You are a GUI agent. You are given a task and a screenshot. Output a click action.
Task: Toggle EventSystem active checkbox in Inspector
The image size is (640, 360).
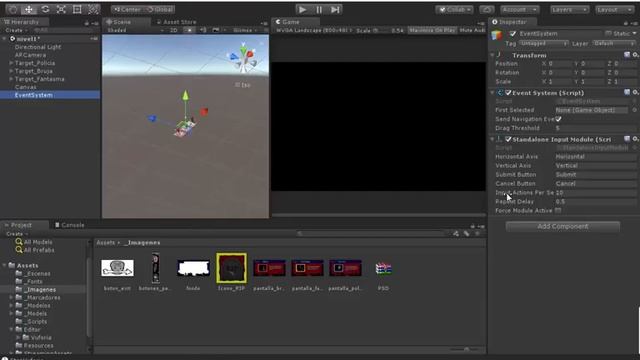(513, 34)
